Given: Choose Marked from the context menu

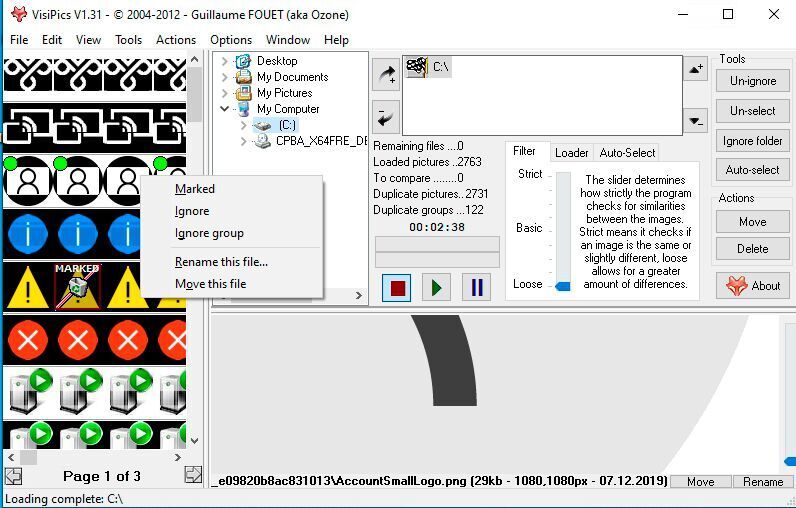Looking at the screenshot, I should (x=231, y=189).
